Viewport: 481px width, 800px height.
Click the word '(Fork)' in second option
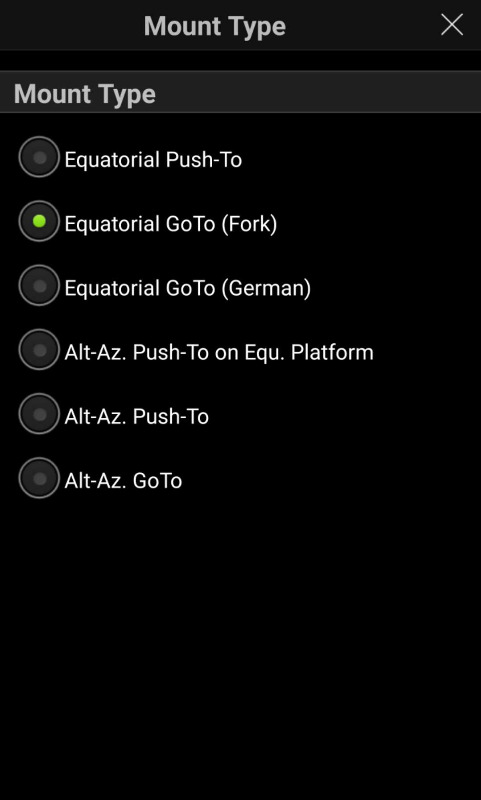(249, 224)
